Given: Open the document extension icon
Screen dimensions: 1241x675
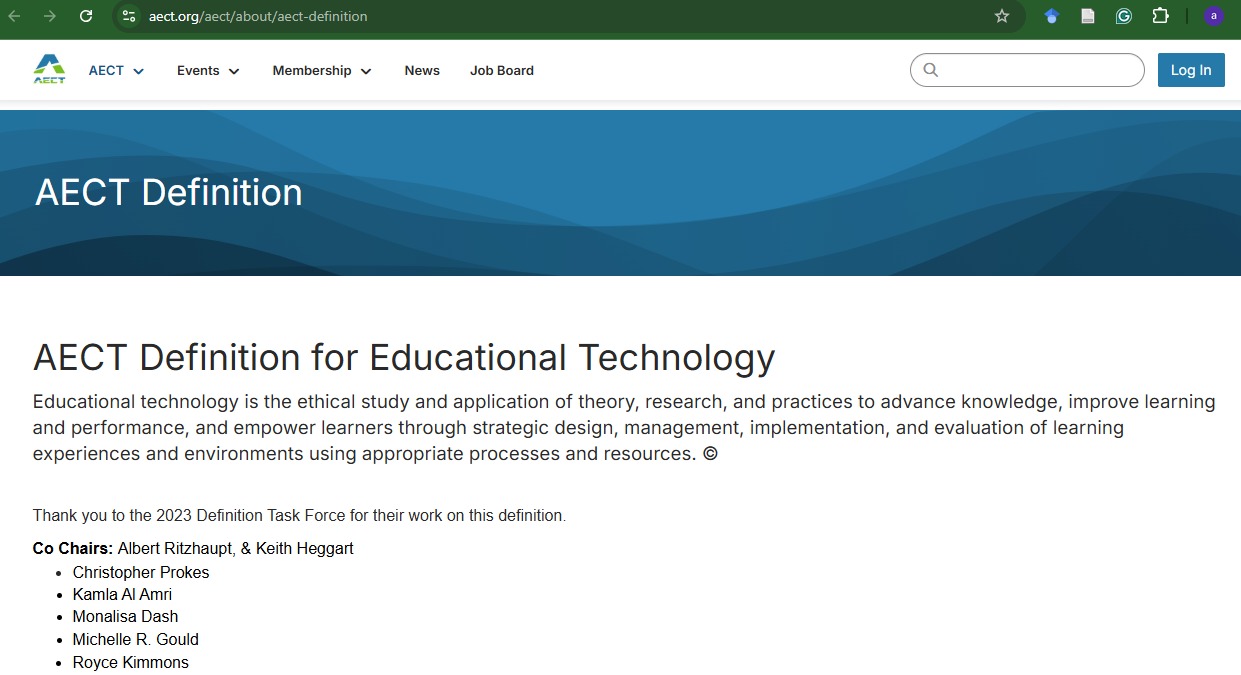Looking at the screenshot, I should pyautogui.click(x=1088, y=16).
